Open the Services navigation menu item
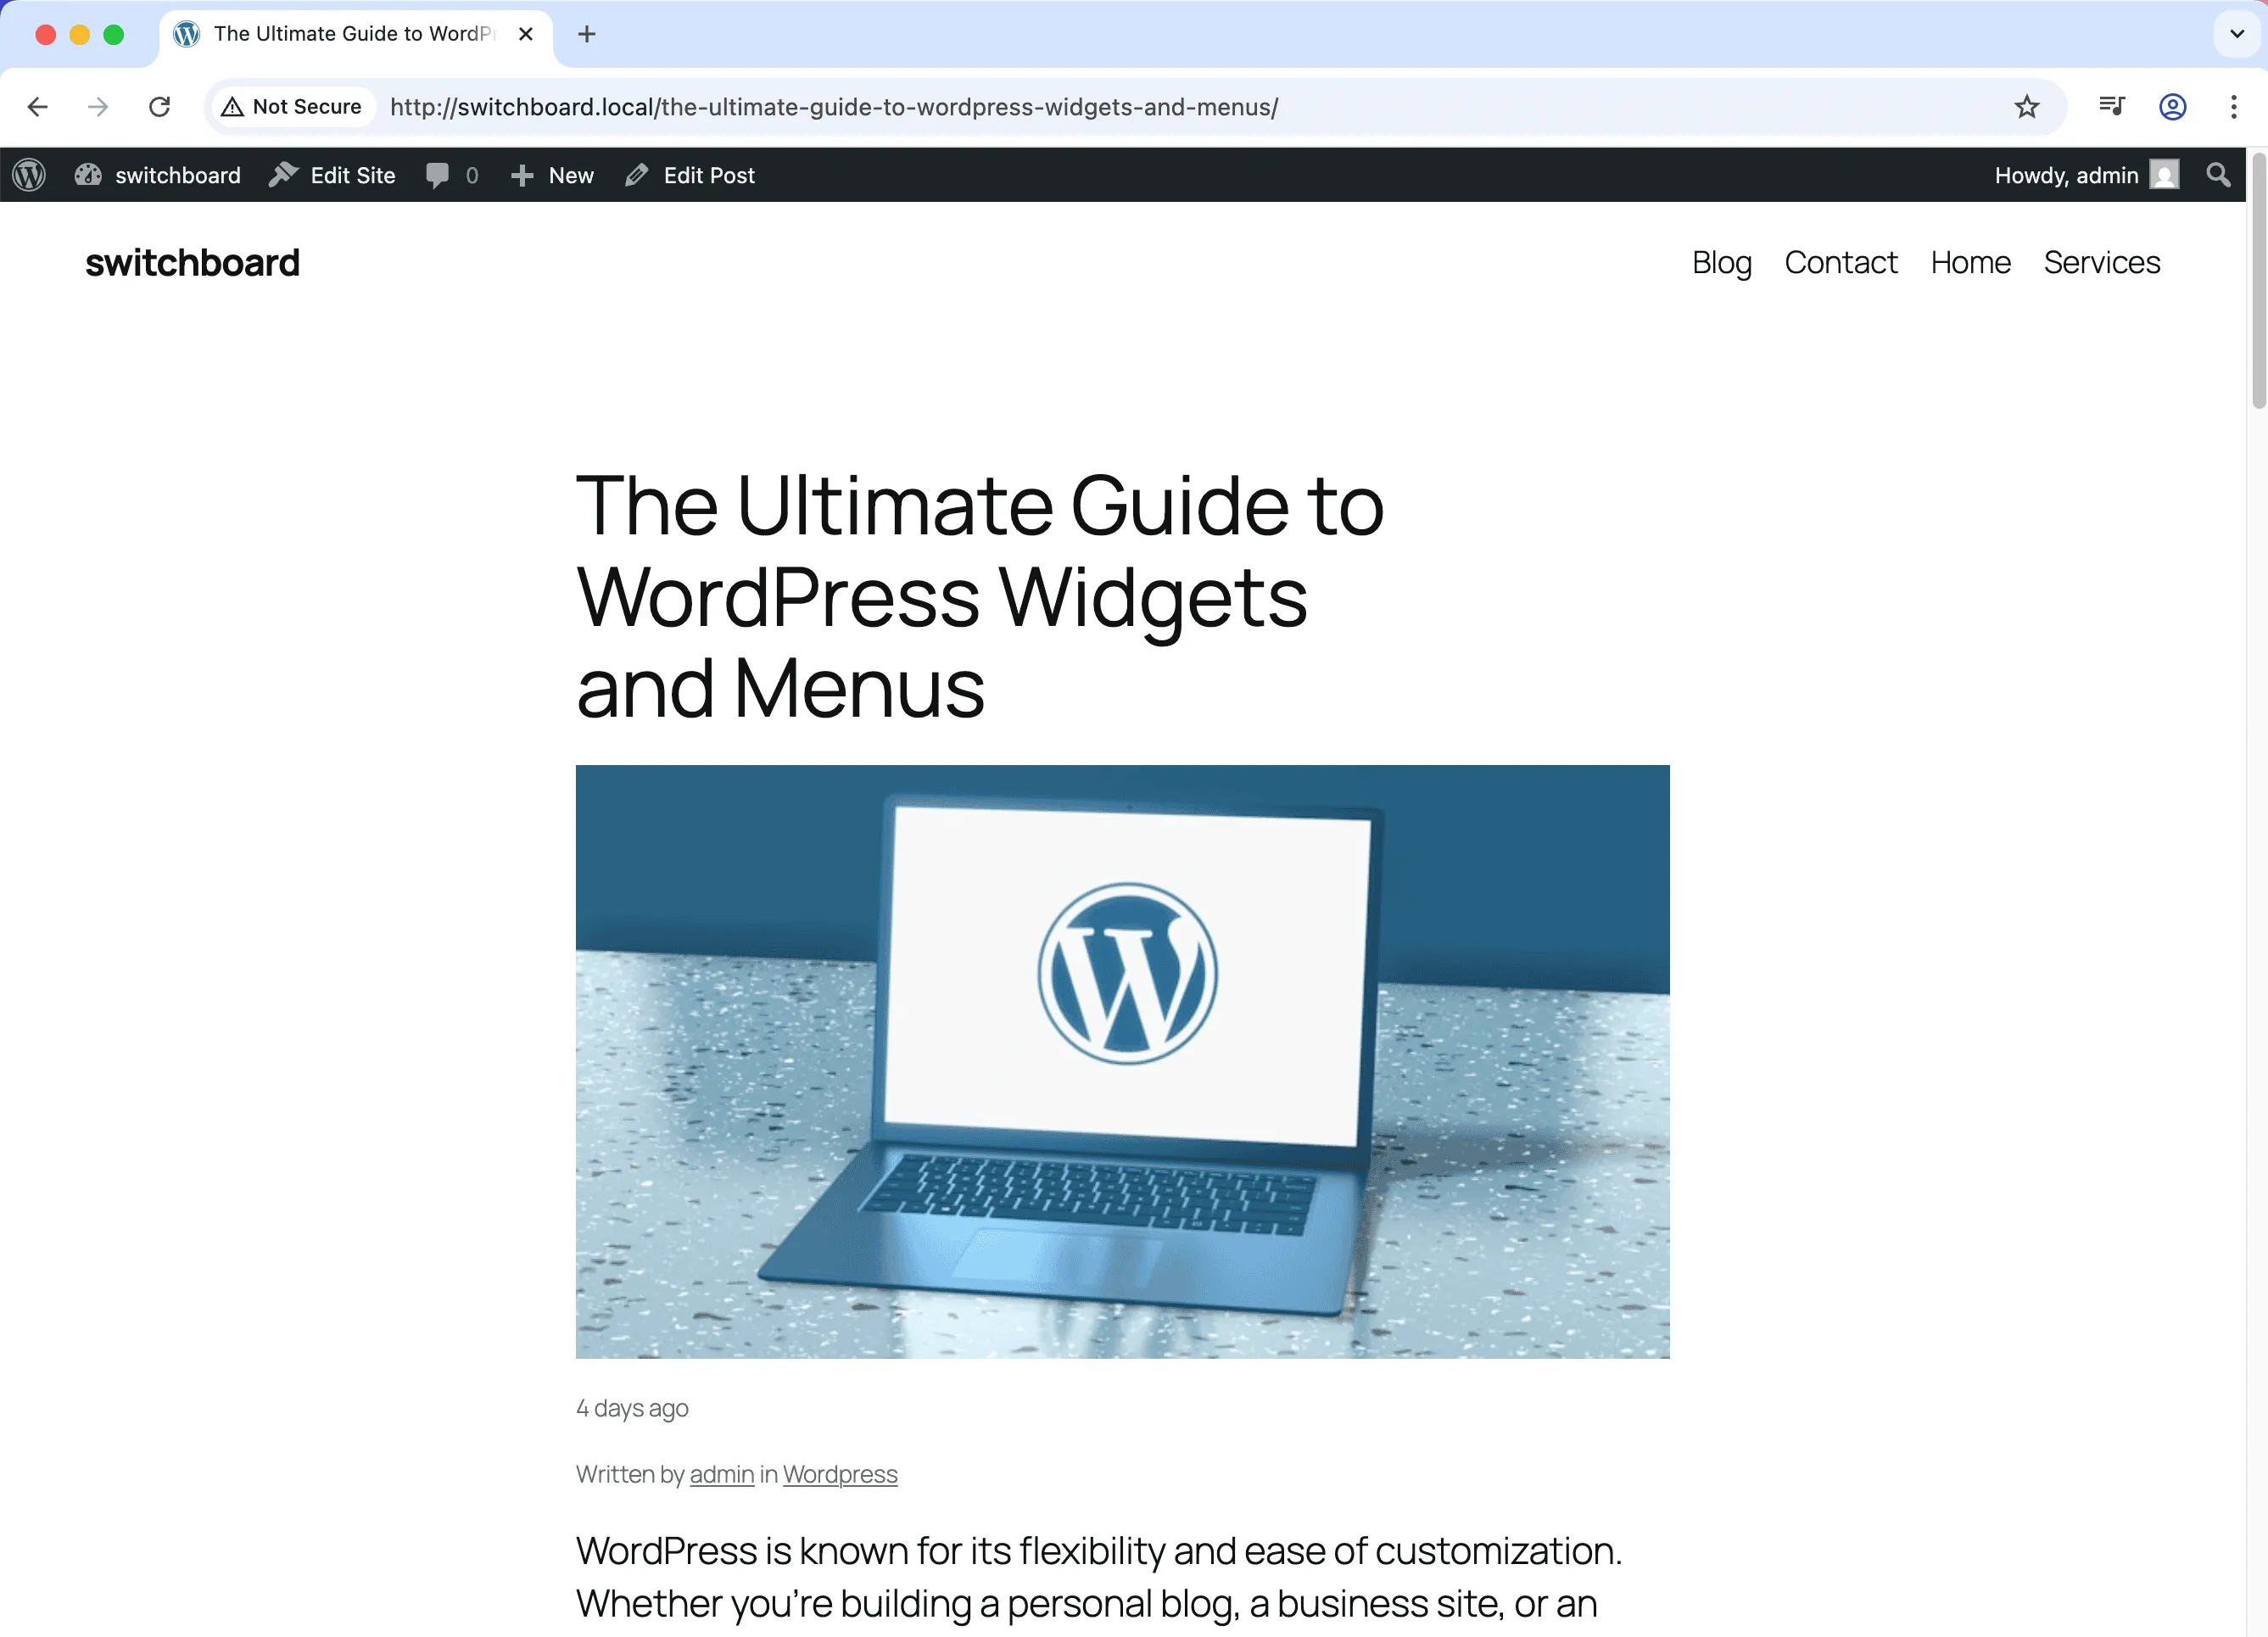The width and height of the screenshot is (2268, 1637). 2101,262
